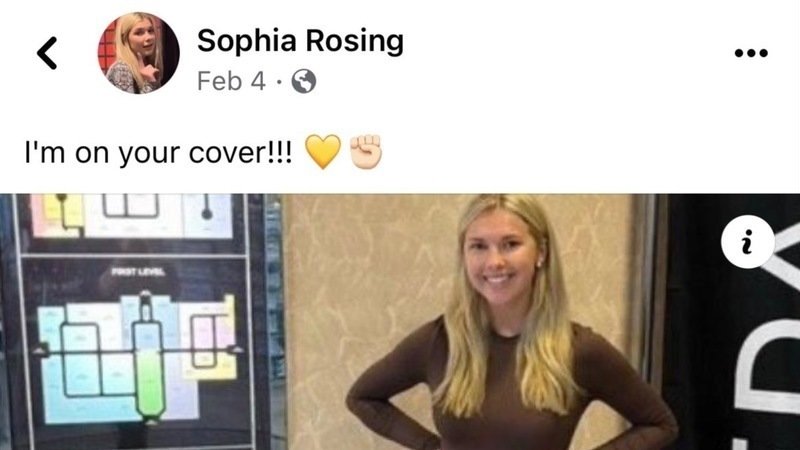Tap the info icon on the photo
Screen dimensions: 800x450
pos(747,242)
